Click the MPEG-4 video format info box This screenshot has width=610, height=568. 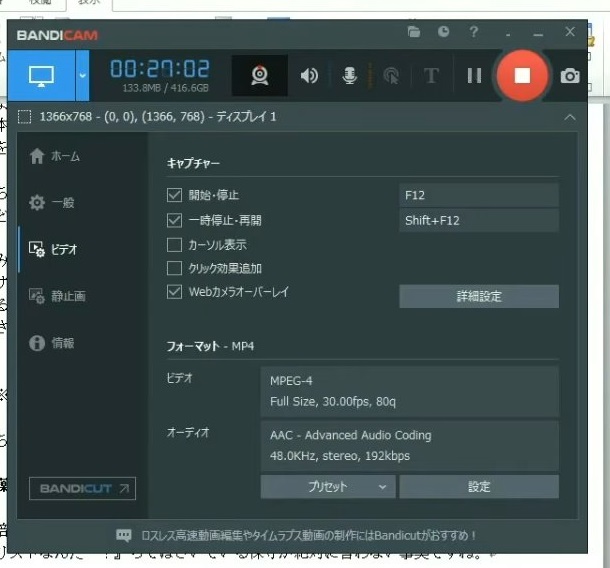click(x=410, y=391)
